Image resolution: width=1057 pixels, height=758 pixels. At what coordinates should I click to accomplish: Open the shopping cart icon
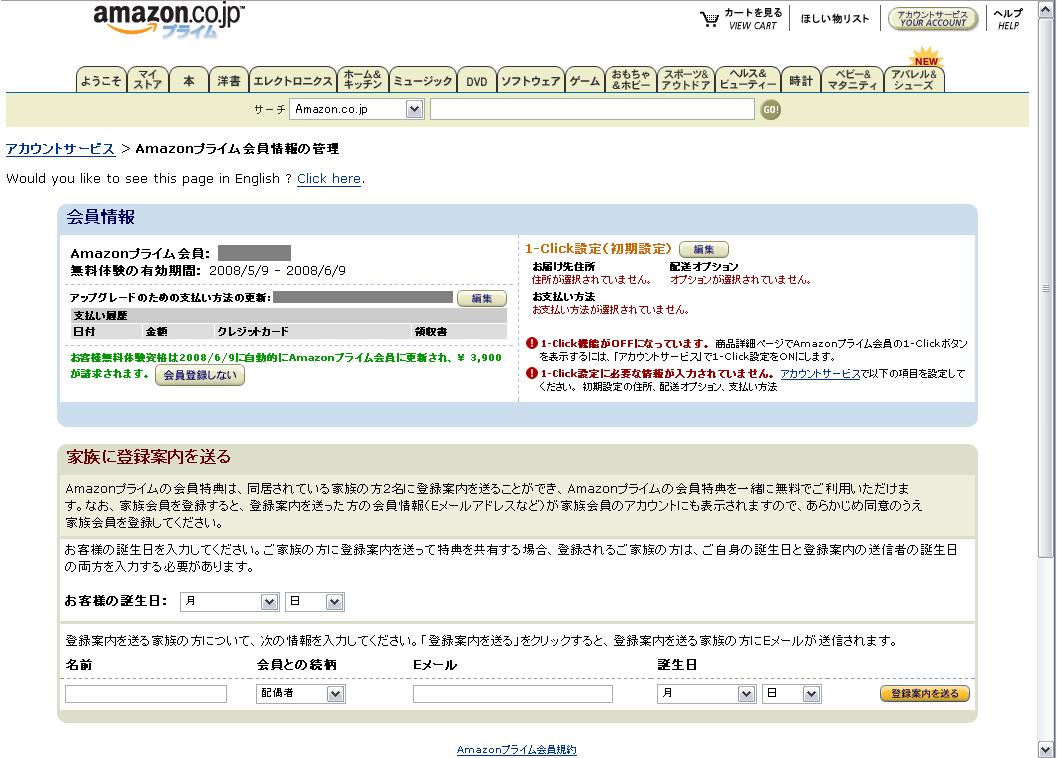click(709, 19)
